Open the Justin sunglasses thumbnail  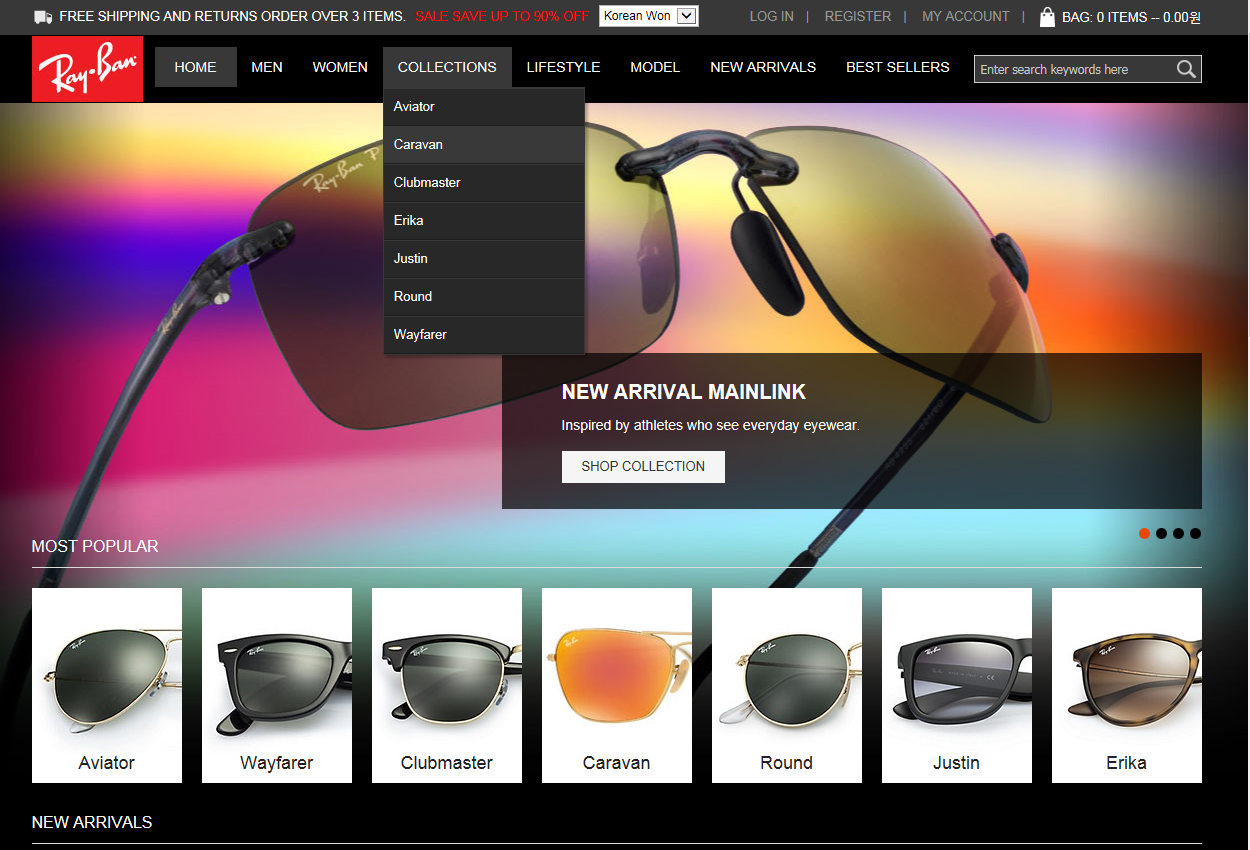click(x=957, y=685)
